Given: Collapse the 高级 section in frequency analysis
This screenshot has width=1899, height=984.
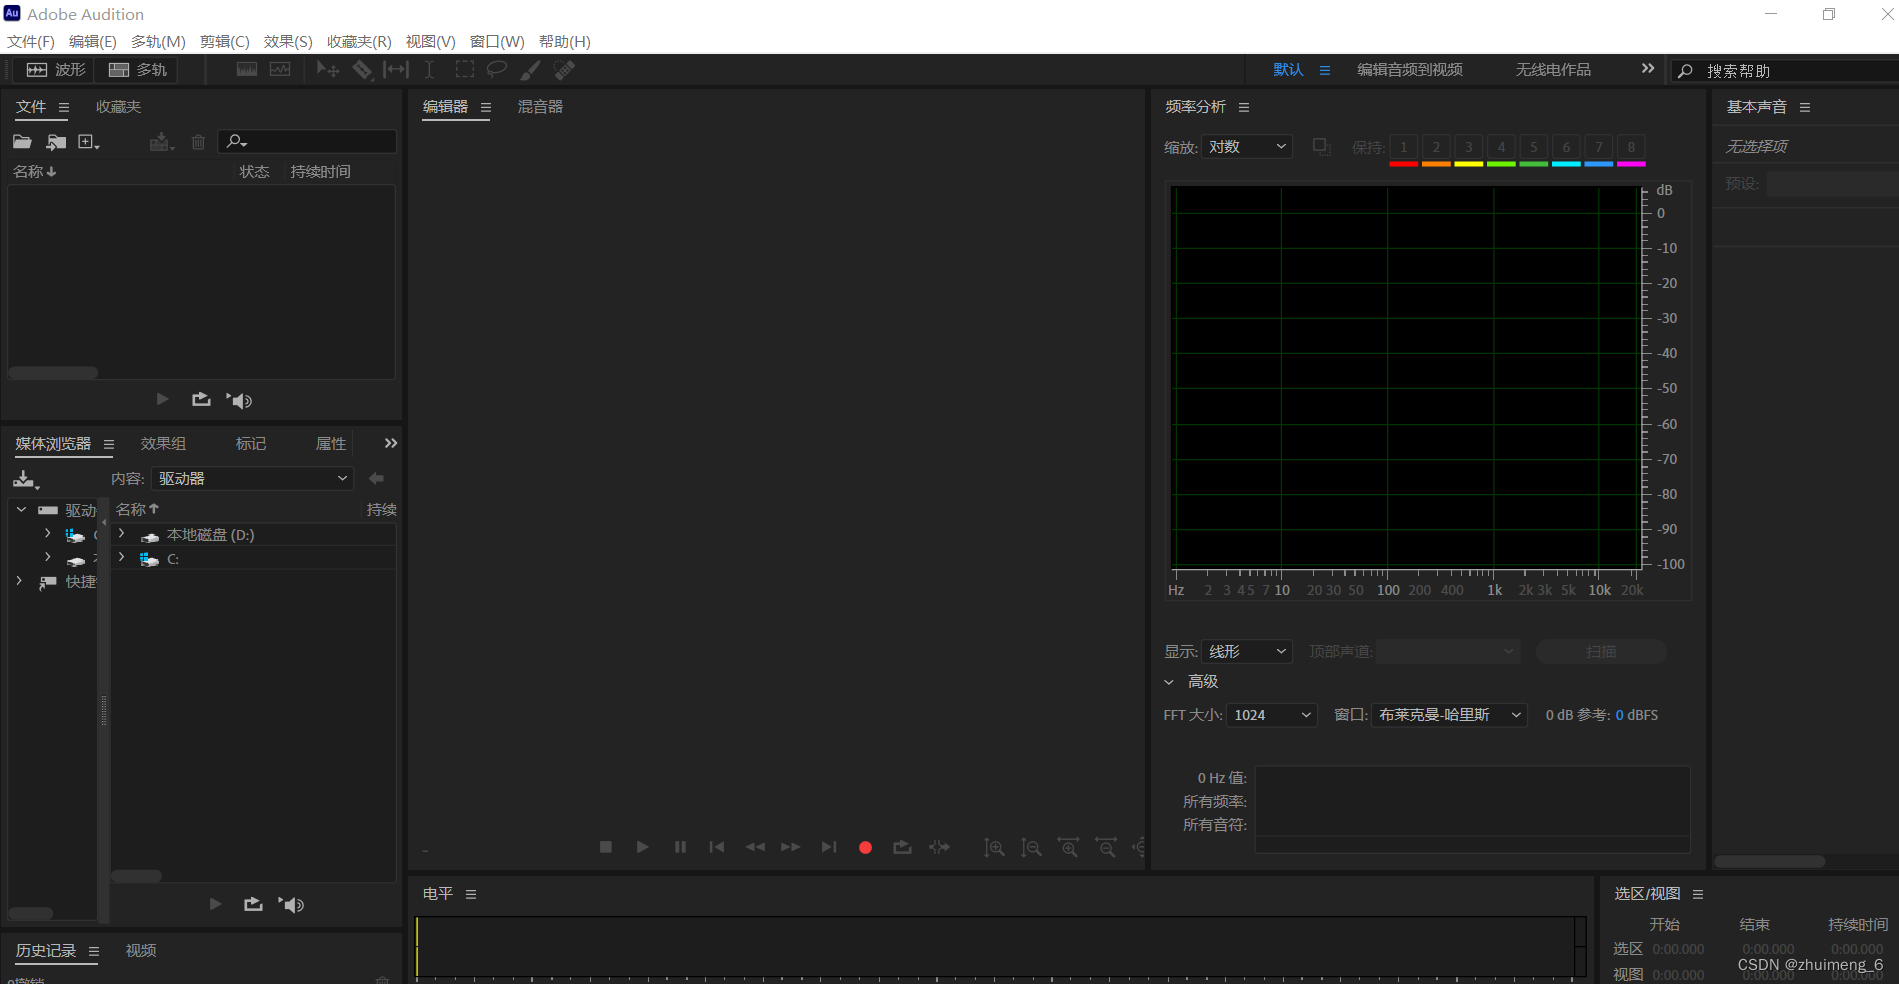Looking at the screenshot, I should [x=1169, y=681].
